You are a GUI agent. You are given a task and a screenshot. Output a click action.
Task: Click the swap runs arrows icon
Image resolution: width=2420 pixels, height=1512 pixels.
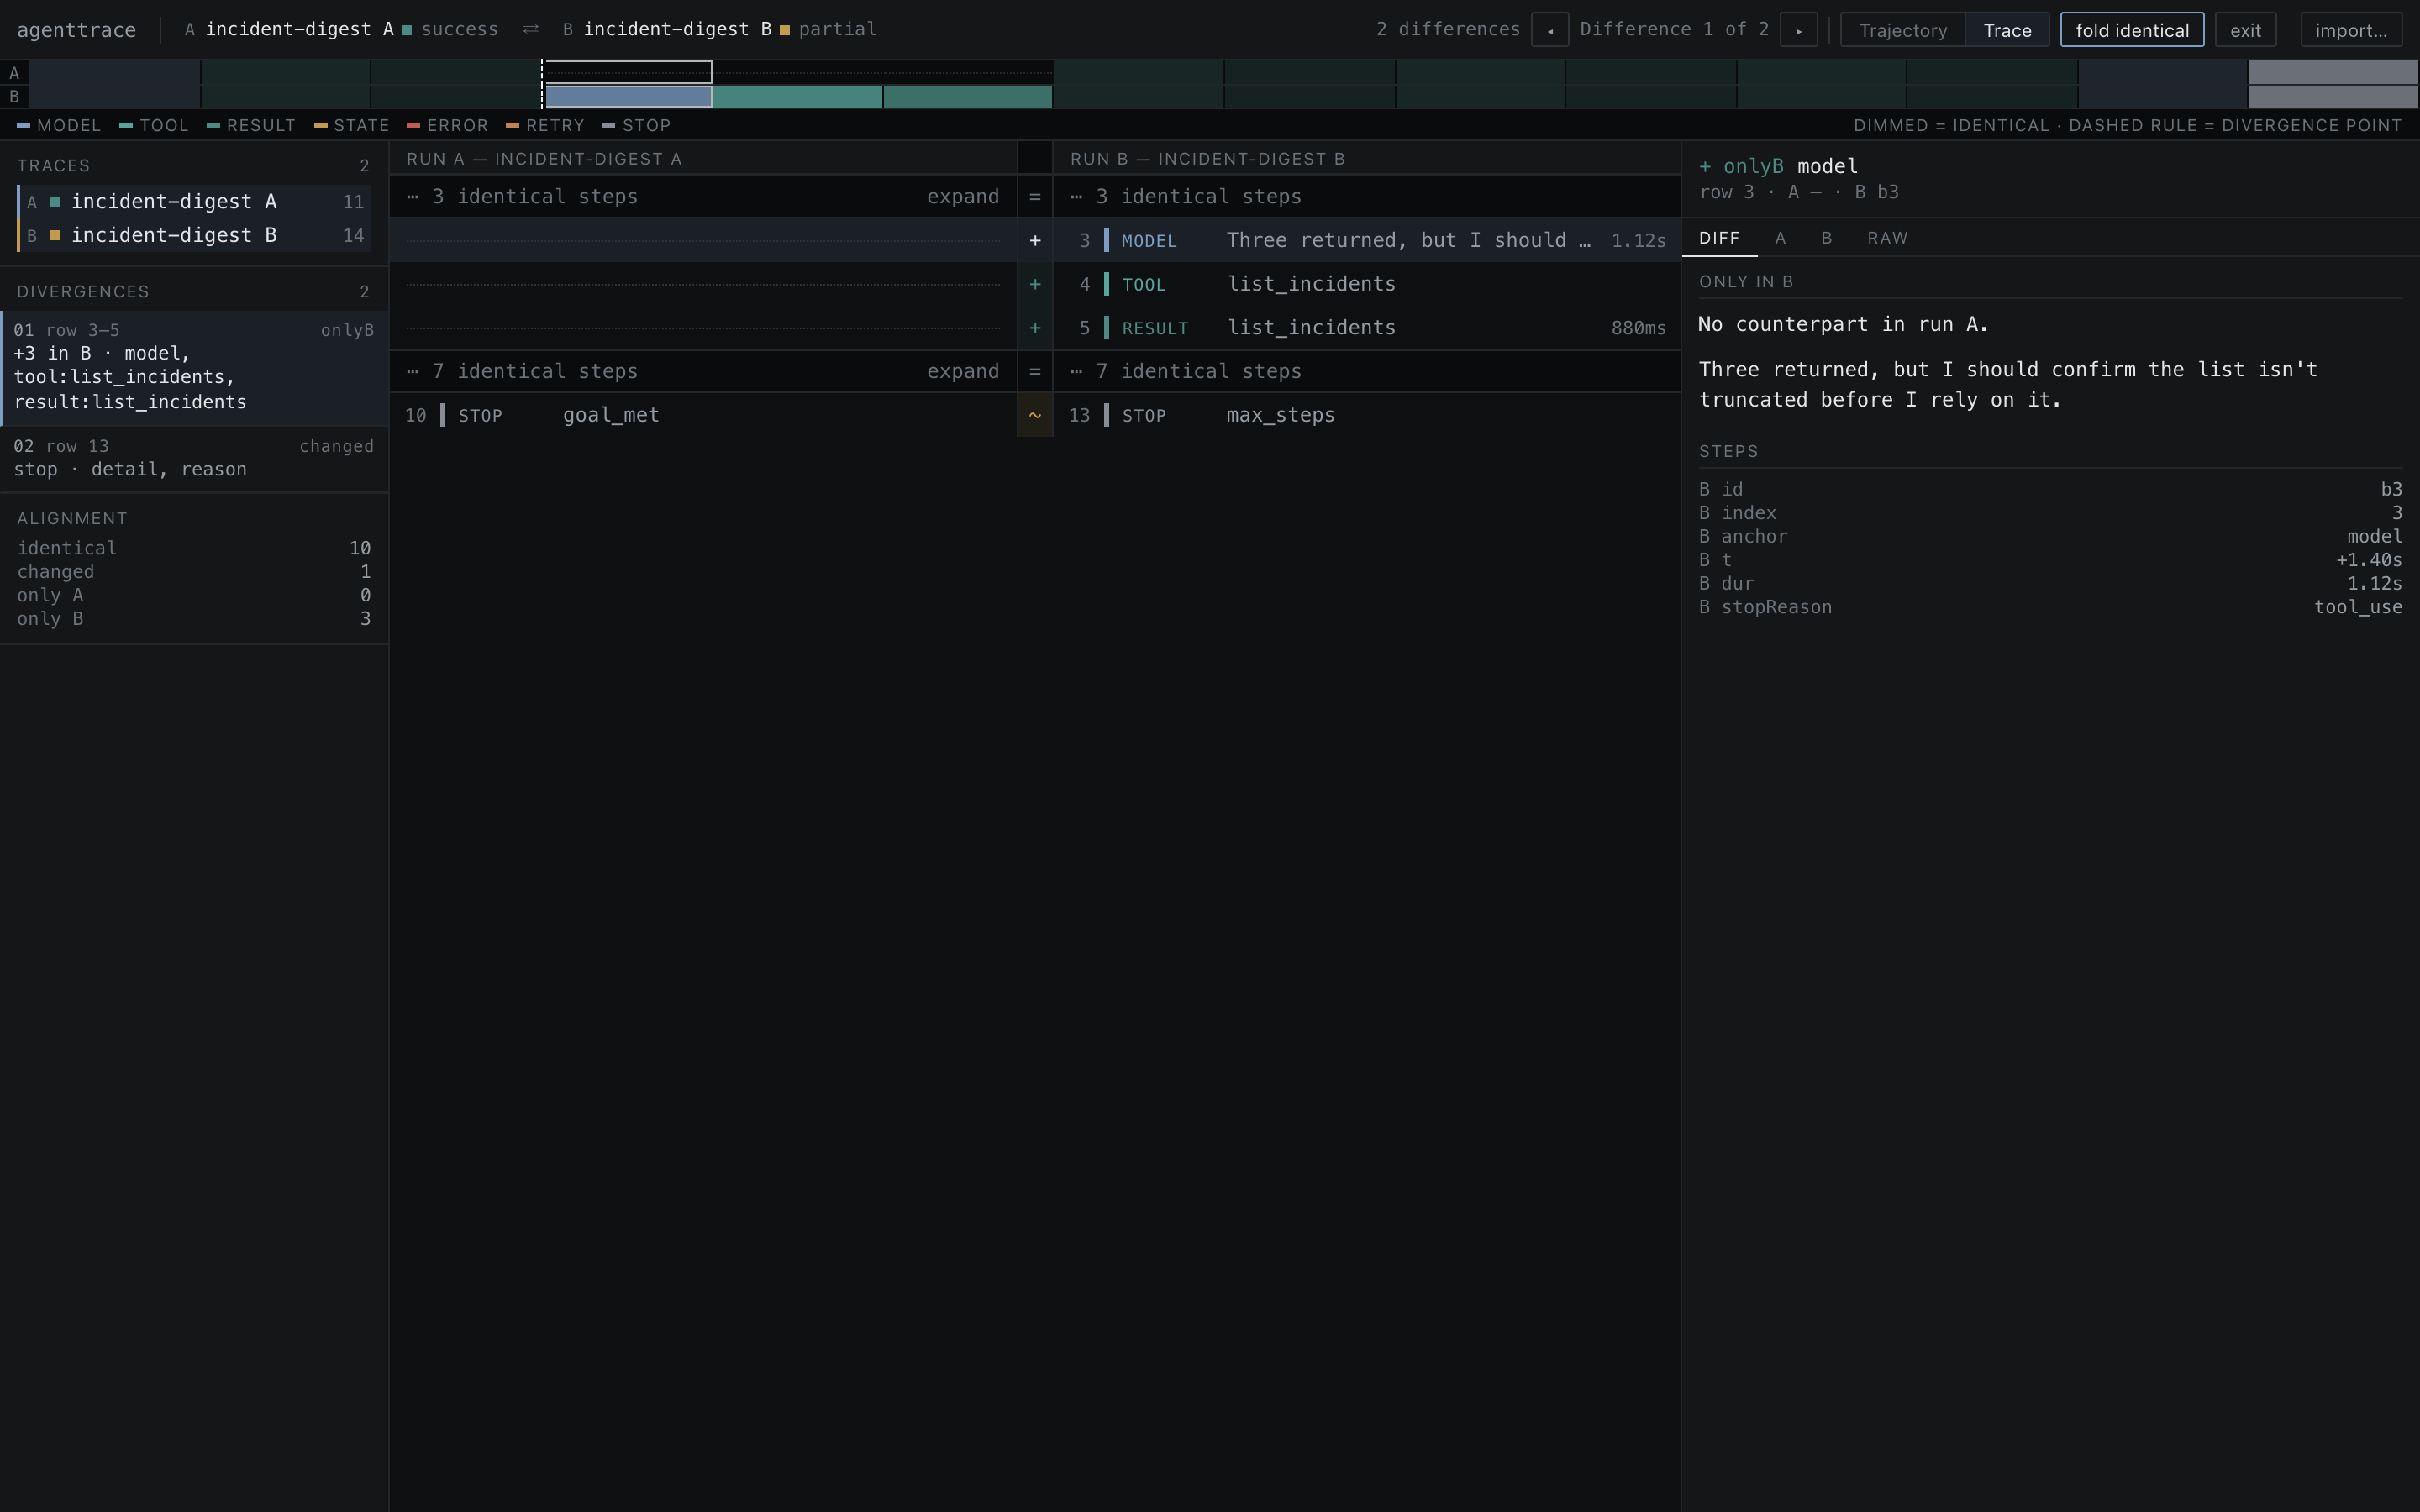[531, 29]
